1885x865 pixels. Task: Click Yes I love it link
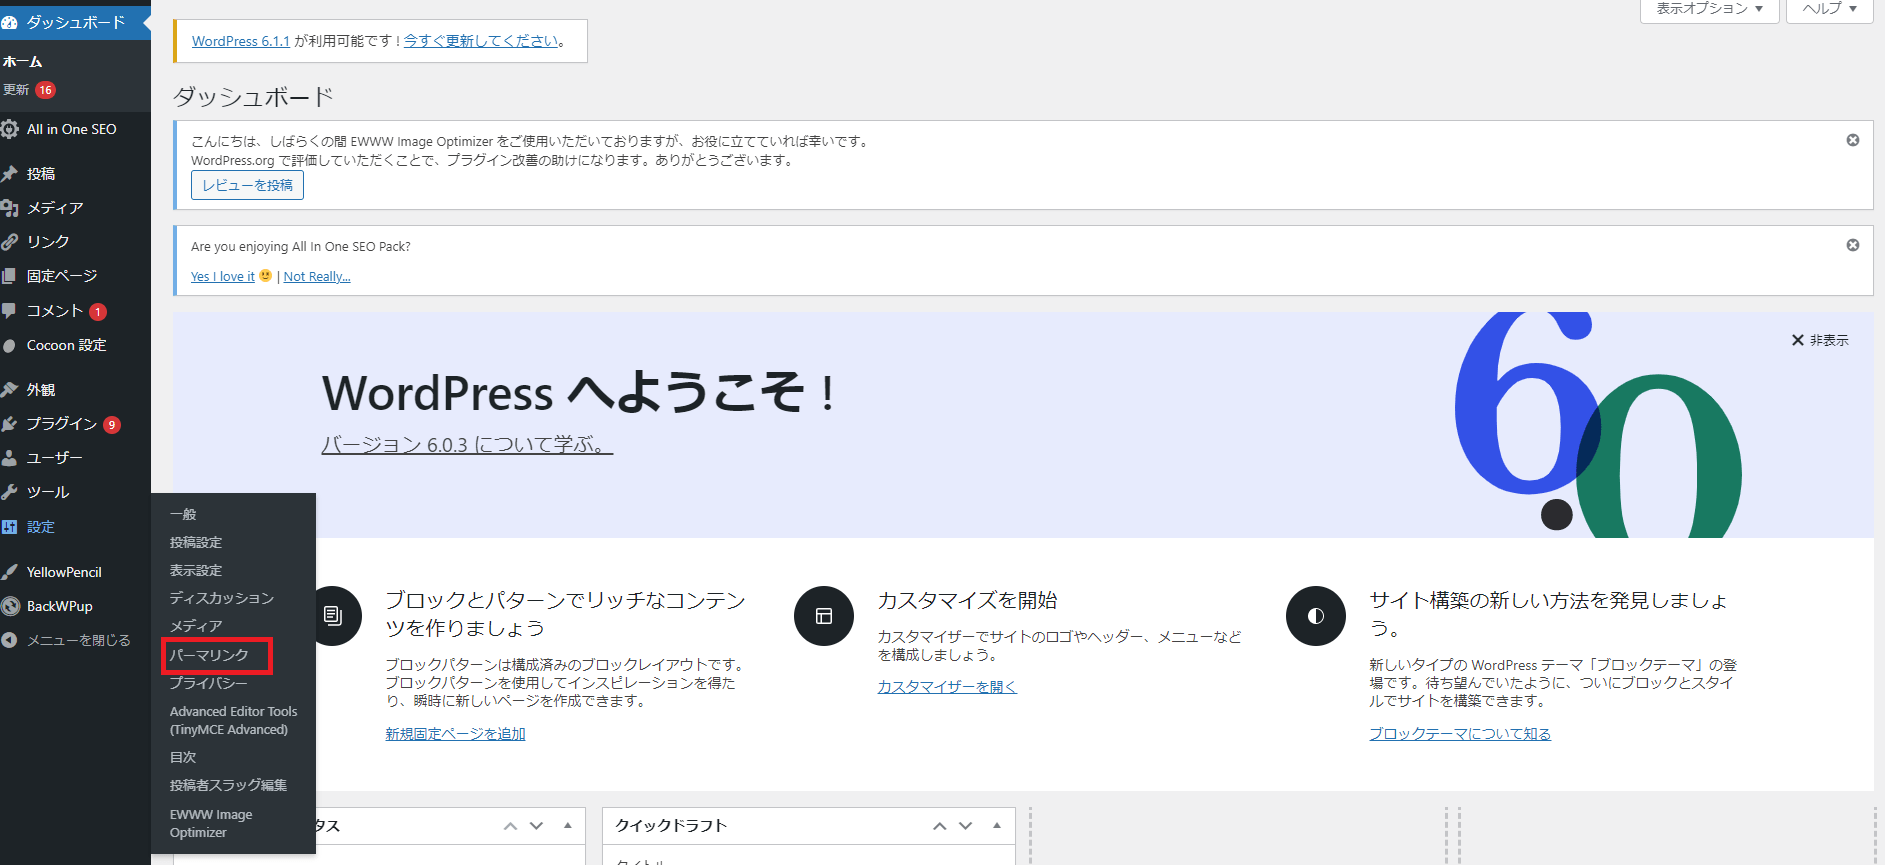(x=223, y=277)
